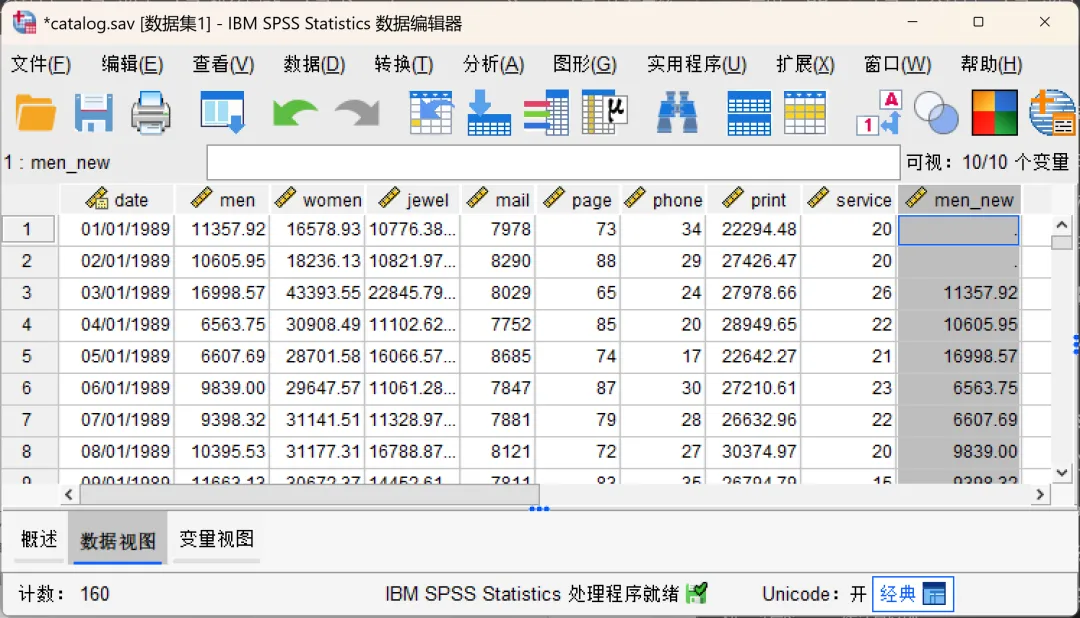Go to case toolbar icon
The width and height of the screenshot is (1080, 618).
(431, 112)
